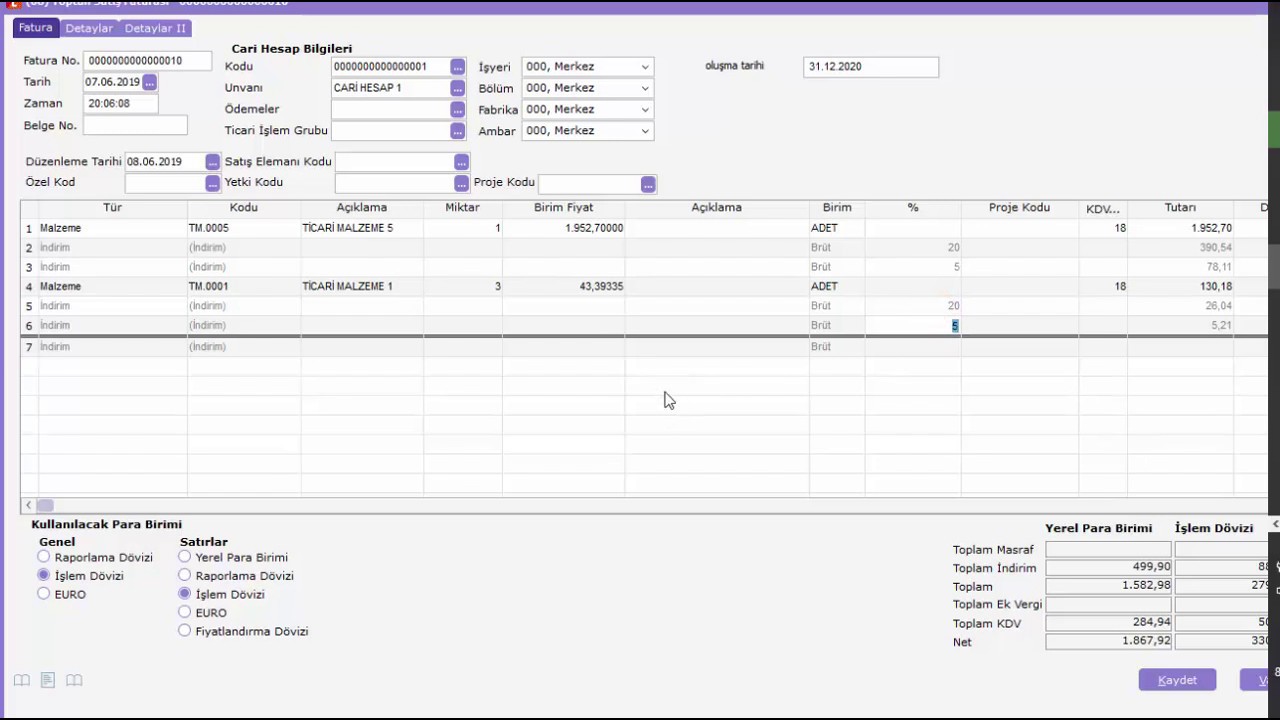
Task: Click the Yetki Kodu input field
Action: tap(394, 183)
